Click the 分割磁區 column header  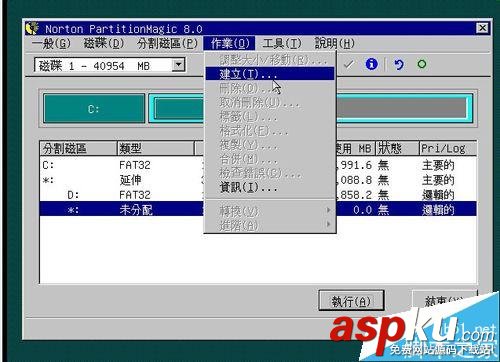(x=79, y=148)
